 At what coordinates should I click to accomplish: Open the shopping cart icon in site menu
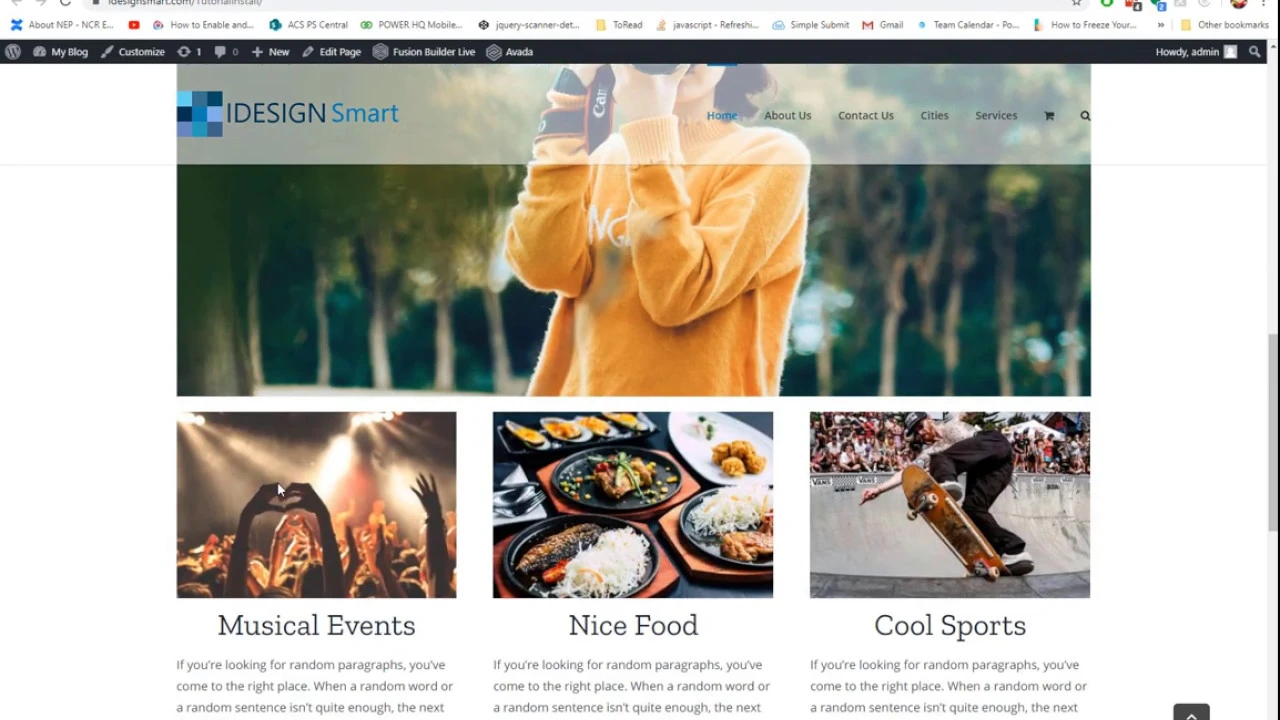tap(1049, 116)
